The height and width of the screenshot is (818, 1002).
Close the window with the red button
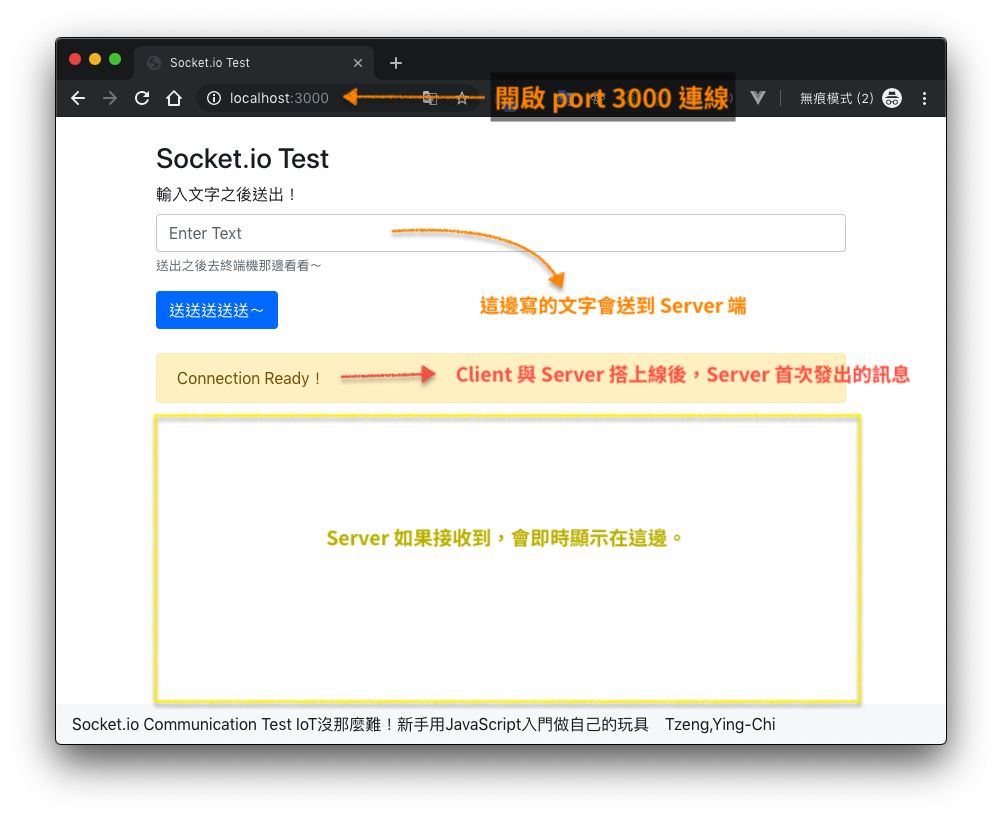click(75, 59)
